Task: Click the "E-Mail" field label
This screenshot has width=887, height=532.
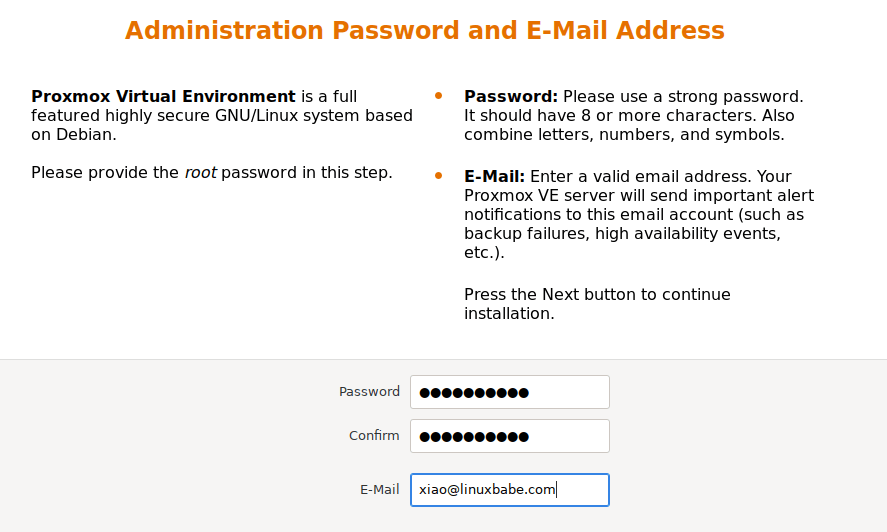Action: tap(379, 490)
